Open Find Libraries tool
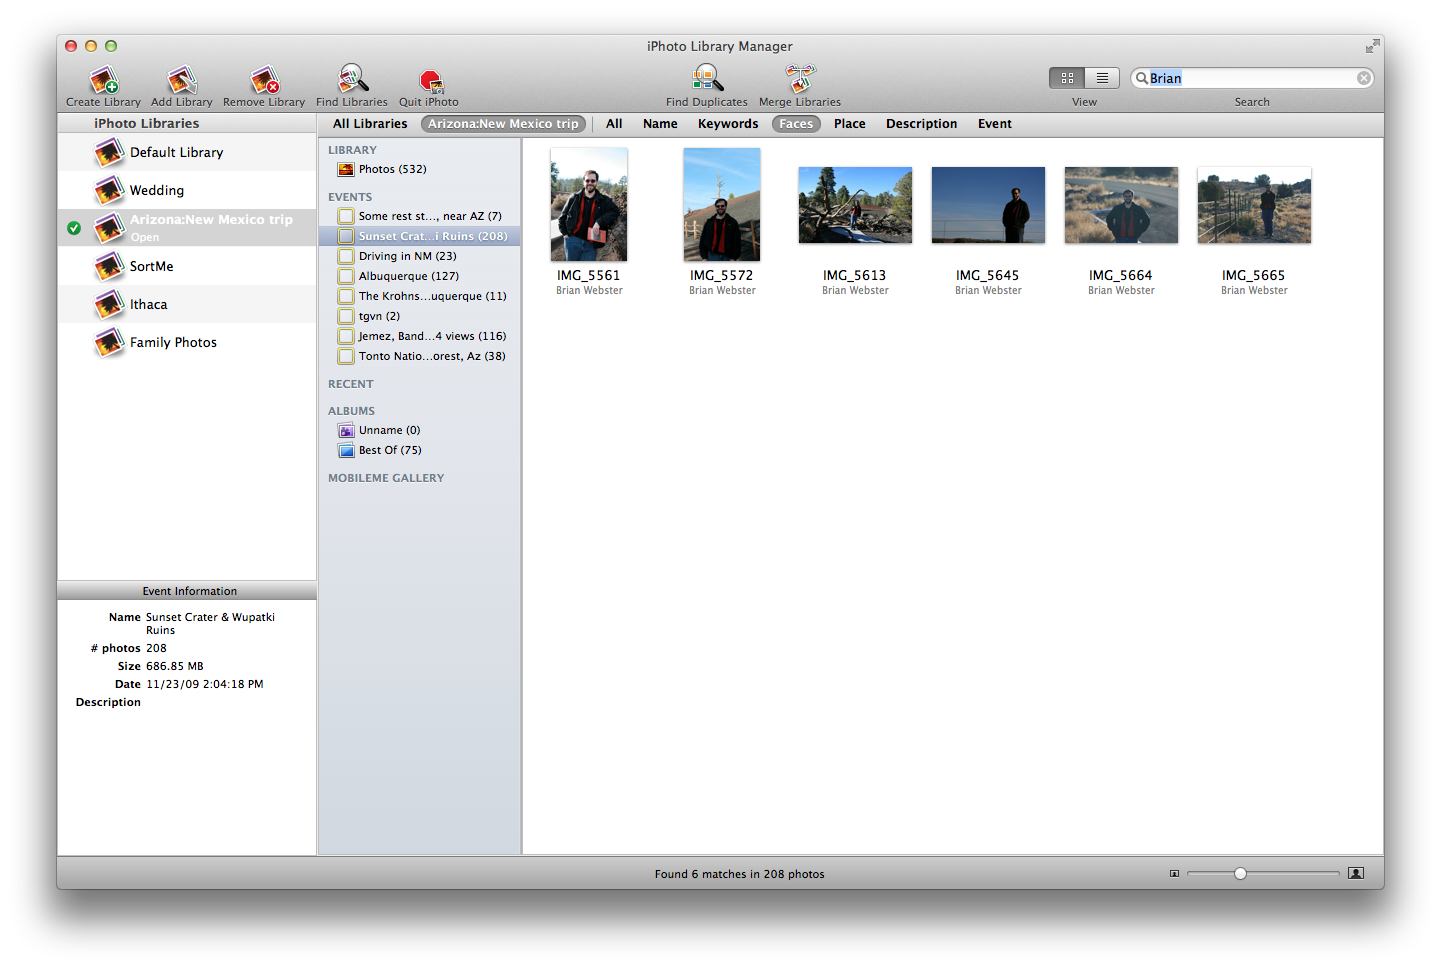 pos(352,80)
